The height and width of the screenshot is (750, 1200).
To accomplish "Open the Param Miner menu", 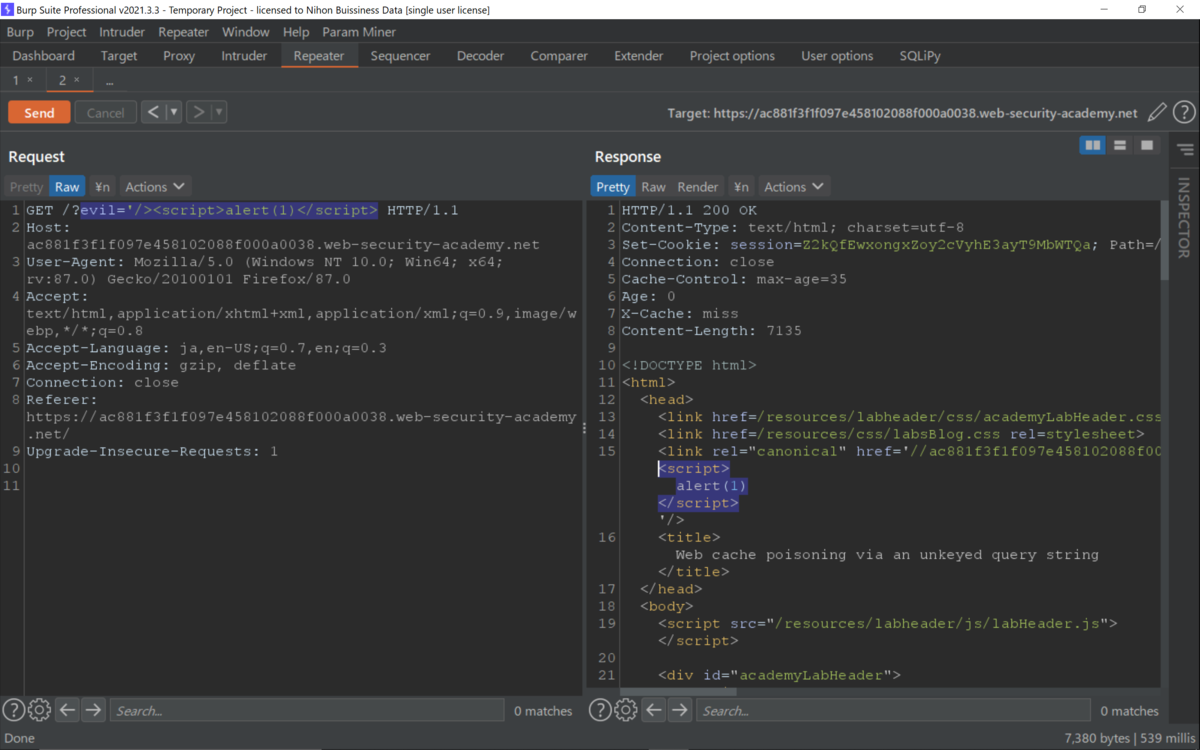I will tap(359, 32).
